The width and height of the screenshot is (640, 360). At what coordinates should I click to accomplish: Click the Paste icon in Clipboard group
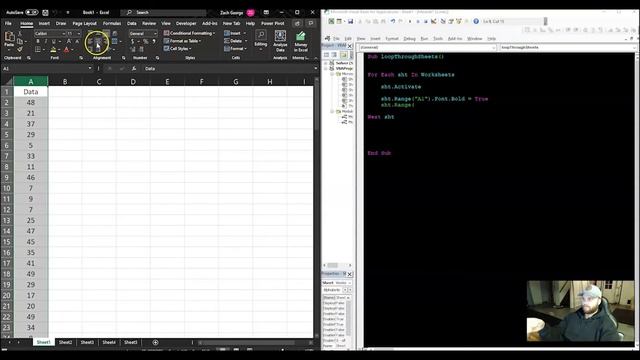9,37
